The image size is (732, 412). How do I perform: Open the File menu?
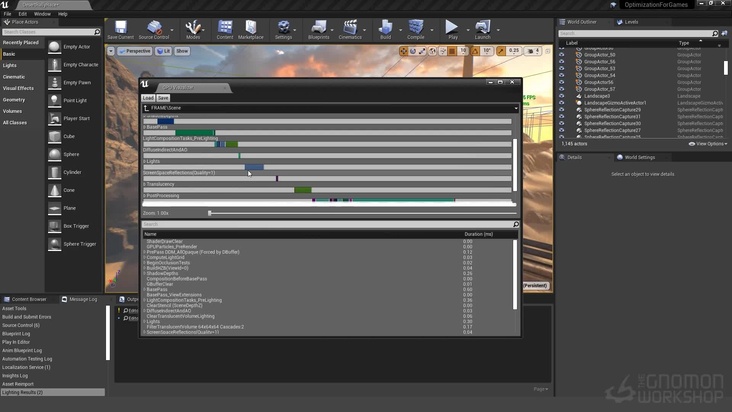coord(7,14)
